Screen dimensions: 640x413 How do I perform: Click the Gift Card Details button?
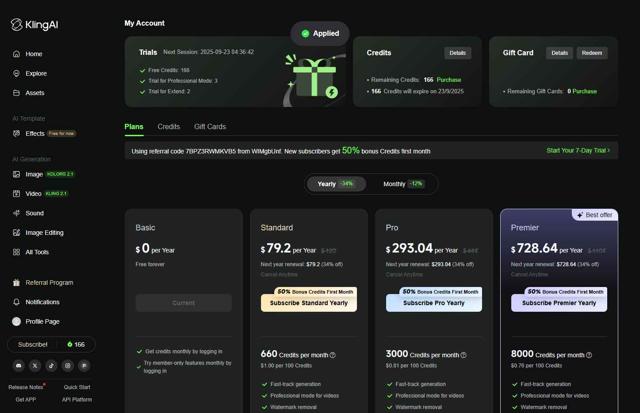coord(560,53)
